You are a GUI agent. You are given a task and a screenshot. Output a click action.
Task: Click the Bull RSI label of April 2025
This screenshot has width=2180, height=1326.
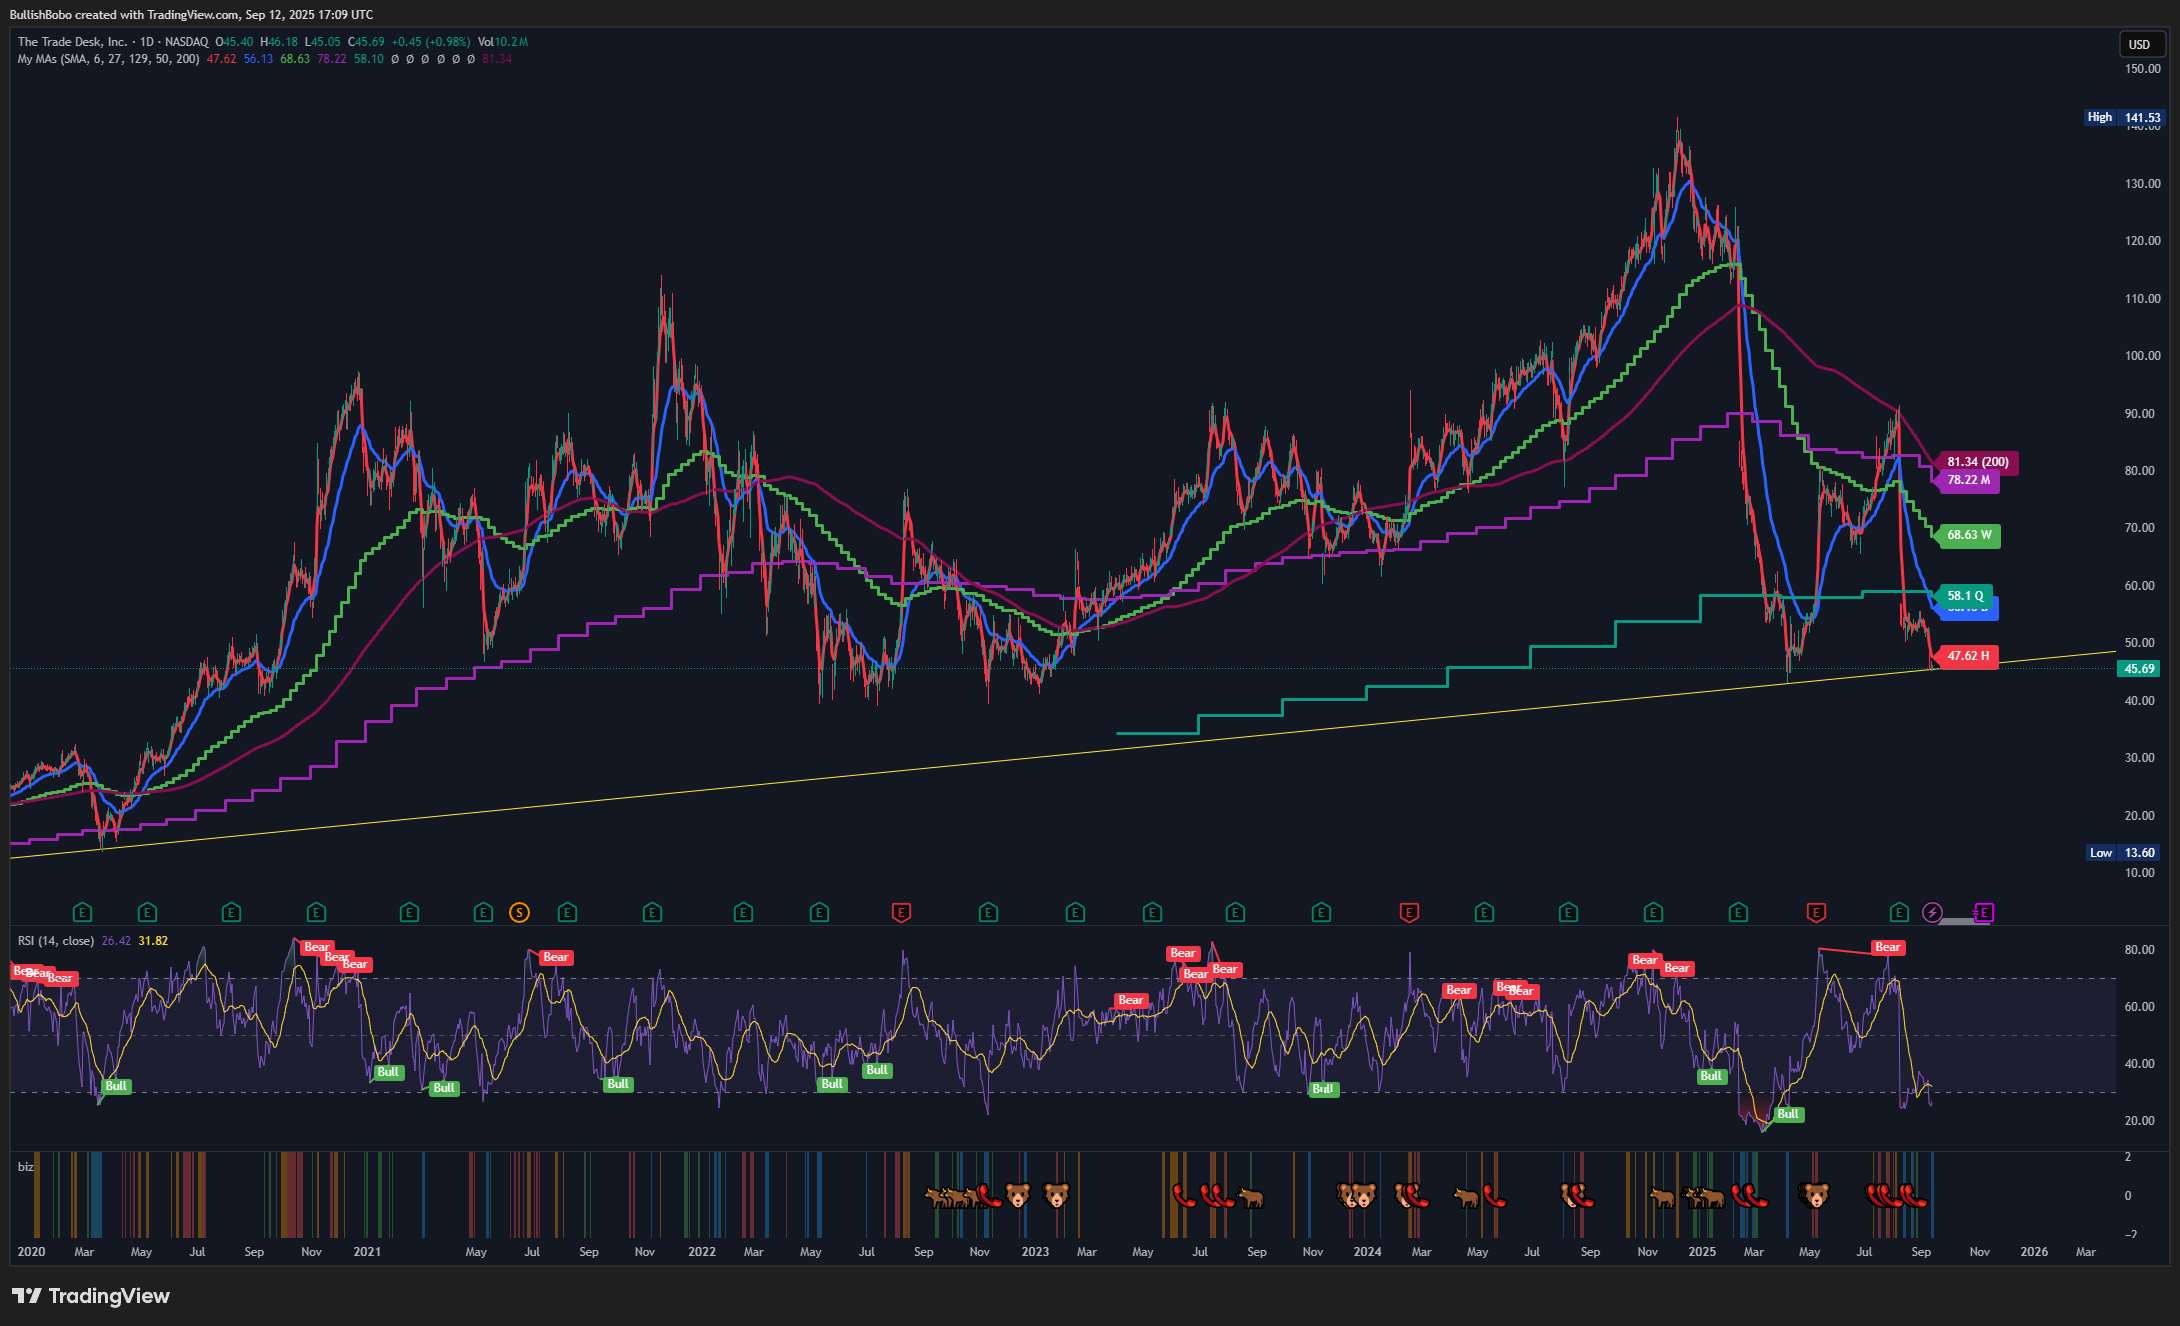(1788, 1114)
